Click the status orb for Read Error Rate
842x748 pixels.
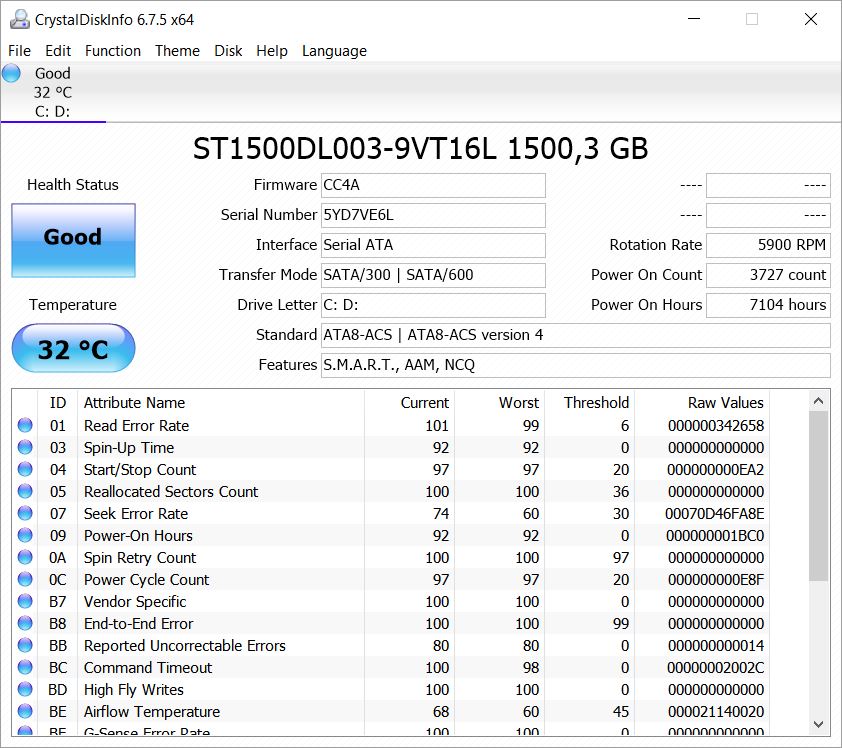point(25,425)
